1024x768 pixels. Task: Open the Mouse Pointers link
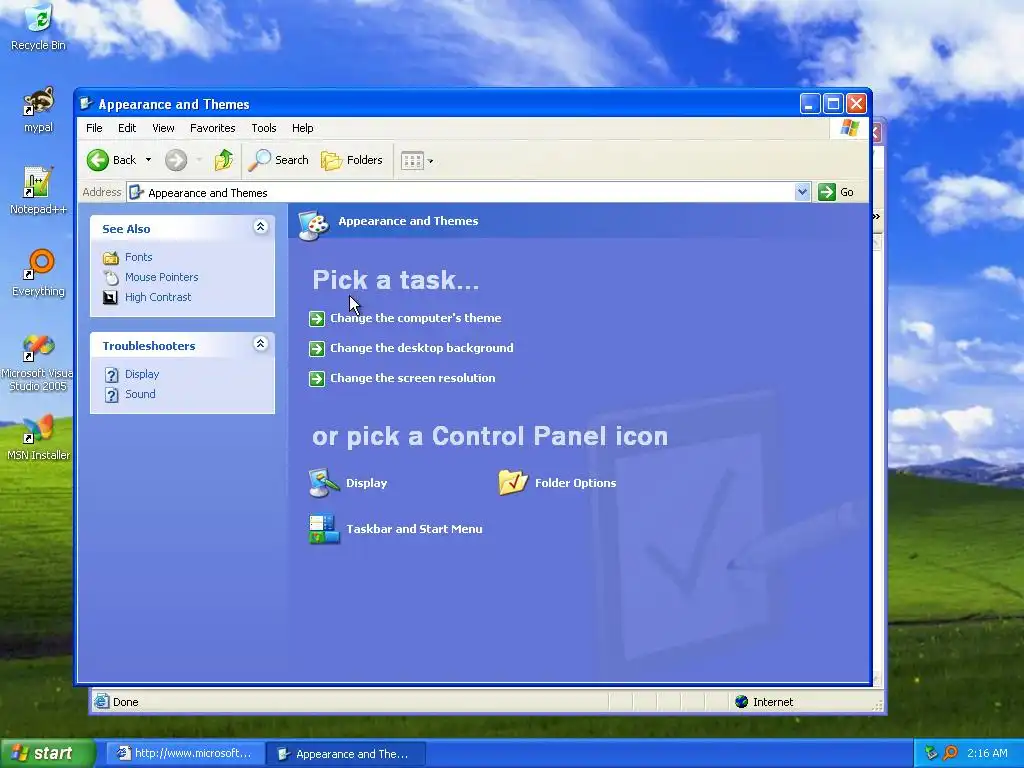[x=161, y=277]
